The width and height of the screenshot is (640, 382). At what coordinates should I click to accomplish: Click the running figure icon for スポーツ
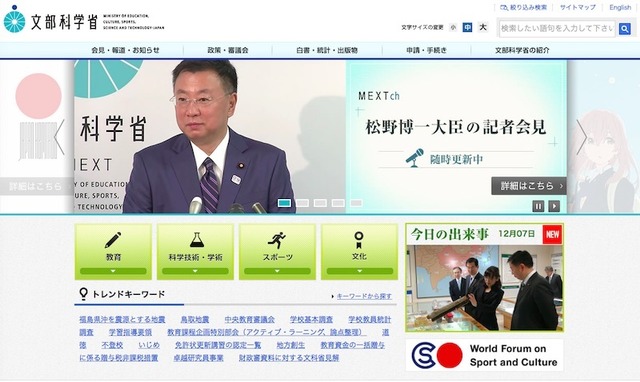[277, 240]
